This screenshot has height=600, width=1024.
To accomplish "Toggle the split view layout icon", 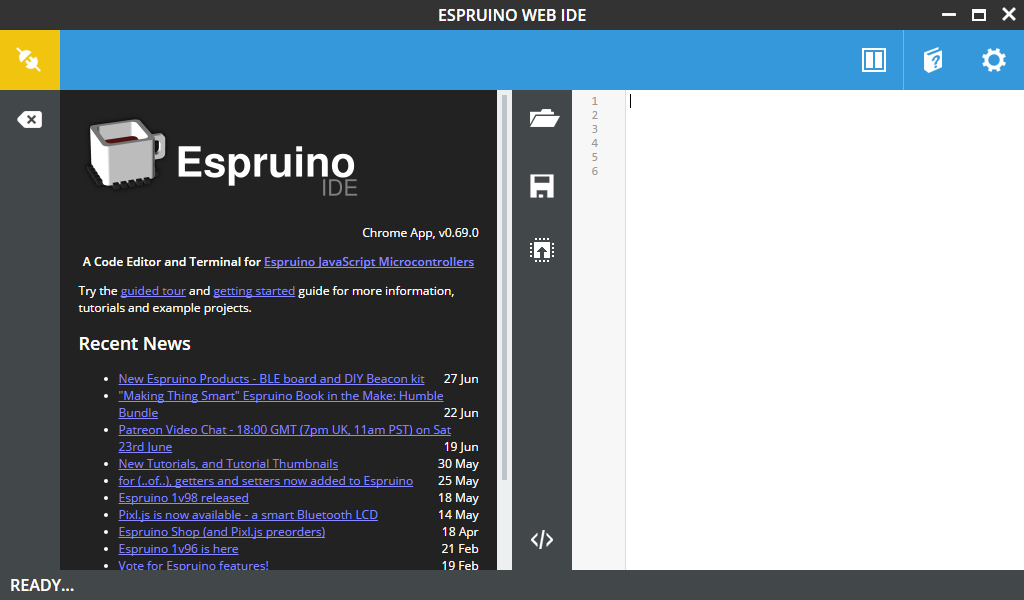I will (x=873, y=60).
